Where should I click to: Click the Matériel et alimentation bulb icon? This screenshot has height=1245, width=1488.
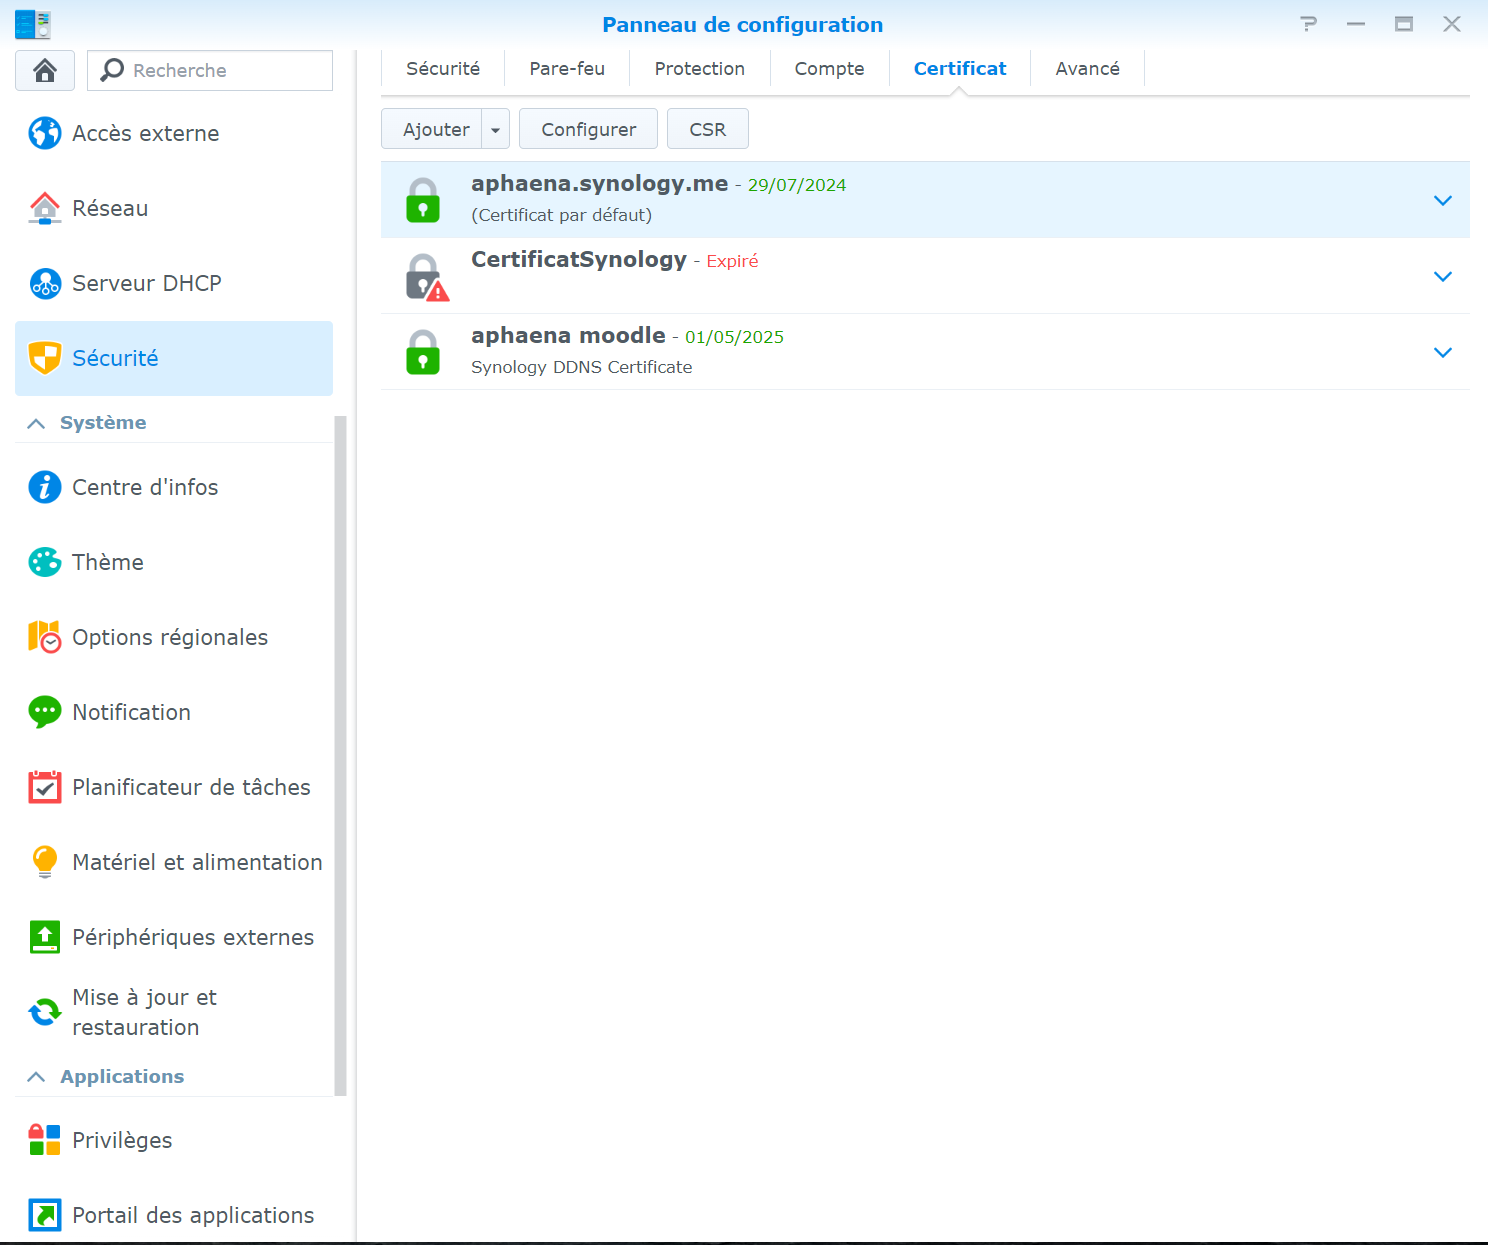(45, 861)
